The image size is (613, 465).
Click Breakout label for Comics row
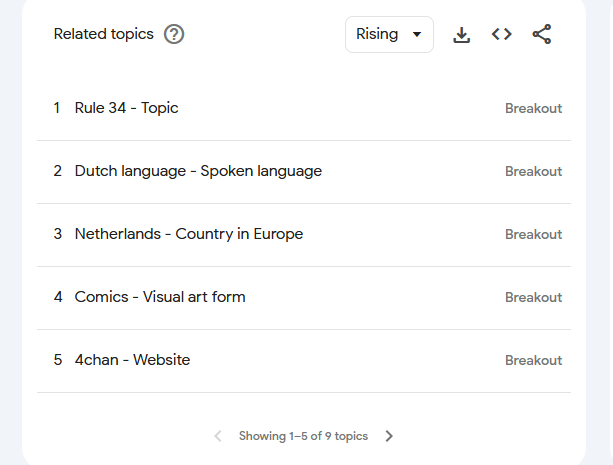pos(533,298)
